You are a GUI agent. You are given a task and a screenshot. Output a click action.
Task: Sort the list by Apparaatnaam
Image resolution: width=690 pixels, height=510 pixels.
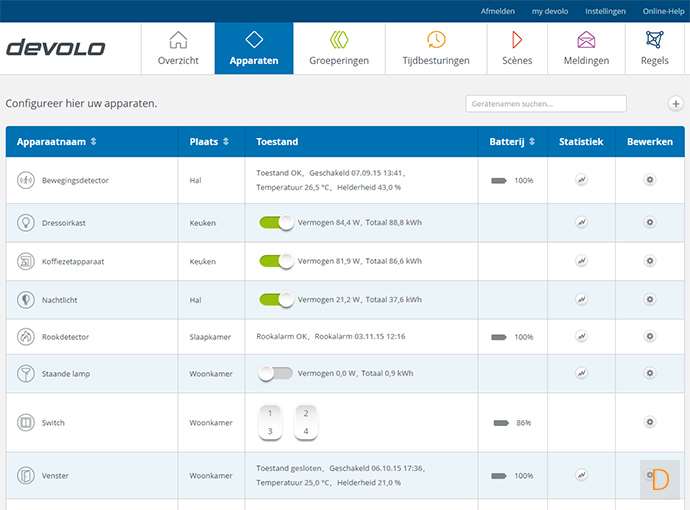(x=56, y=142)
